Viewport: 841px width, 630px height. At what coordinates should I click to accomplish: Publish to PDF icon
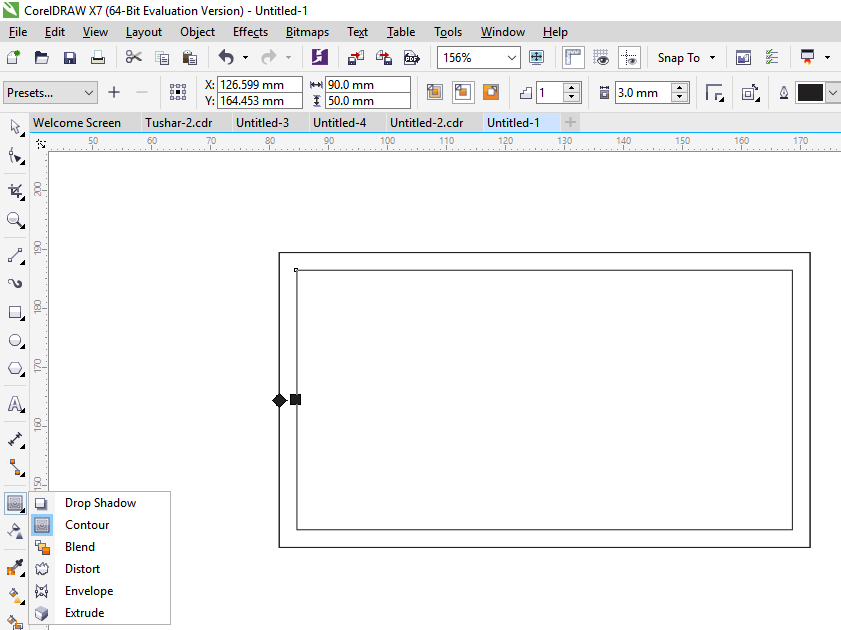coord(412,57)
